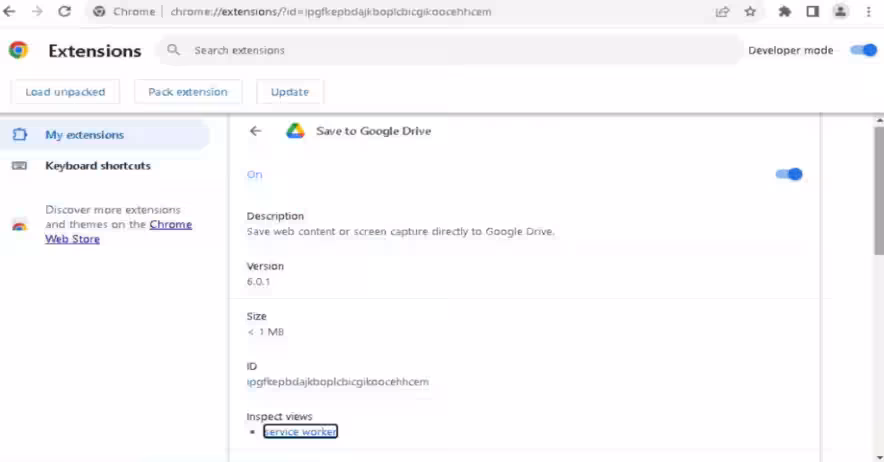
Task: Click the extension ID text
Action: point(338,382)
